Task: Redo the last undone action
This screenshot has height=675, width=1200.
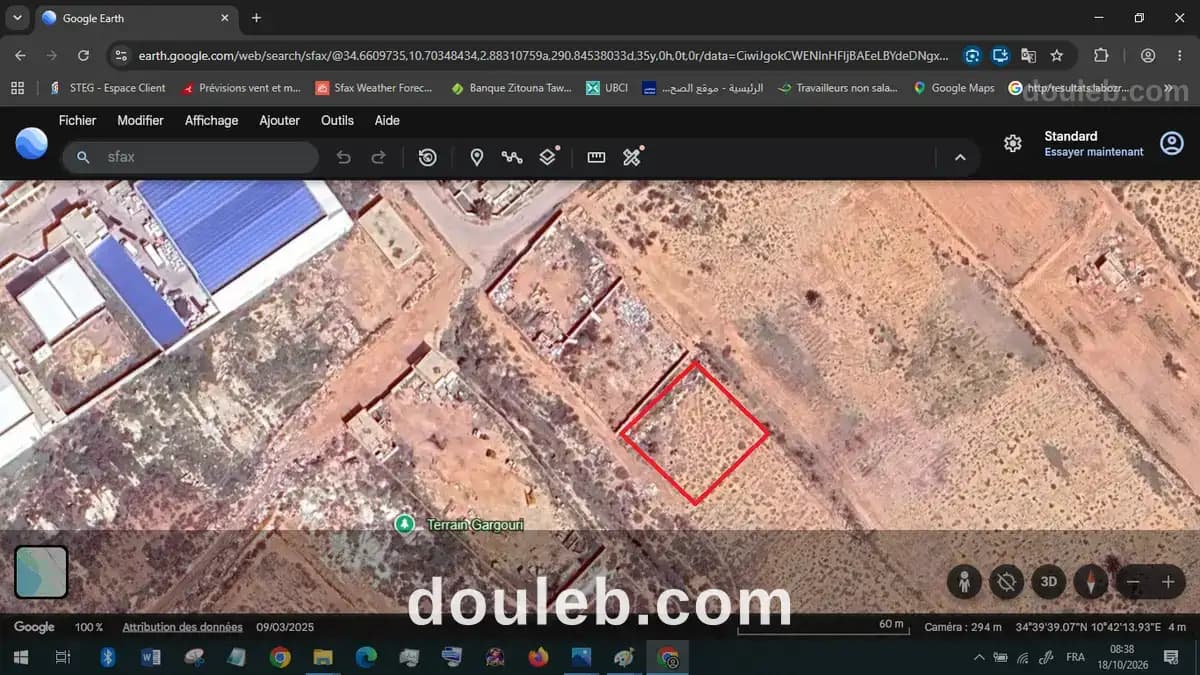Action: tap(378, 157)
